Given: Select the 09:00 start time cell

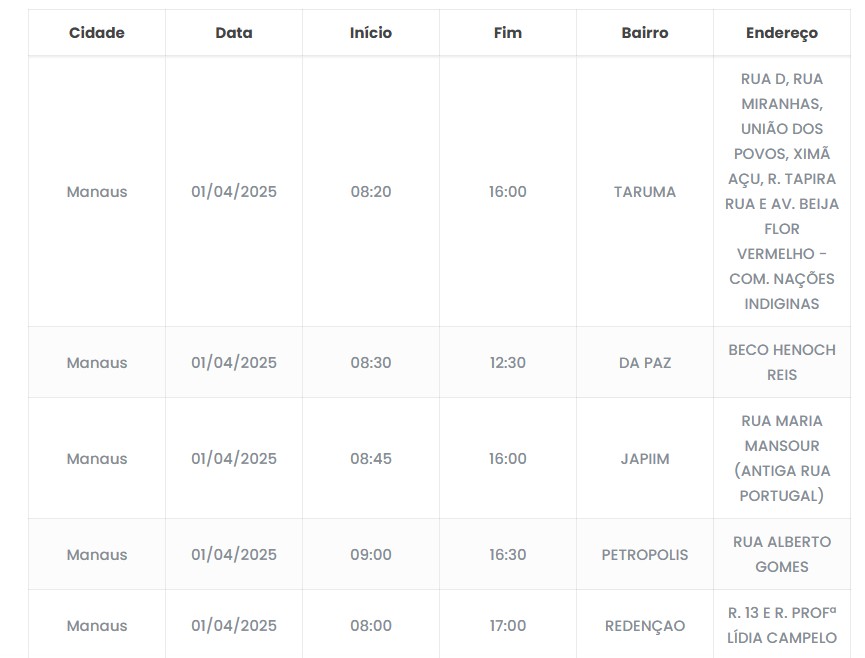Looking at the screenshot, I should (371, 555).
